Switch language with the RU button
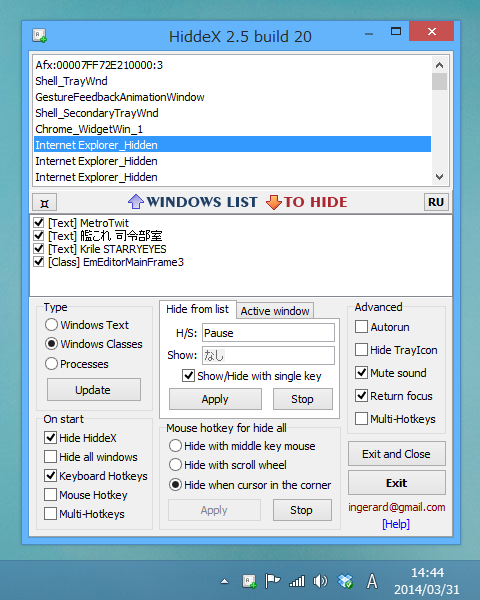The width and height of the screenshot is (480, 600). [x=436, y=202]
